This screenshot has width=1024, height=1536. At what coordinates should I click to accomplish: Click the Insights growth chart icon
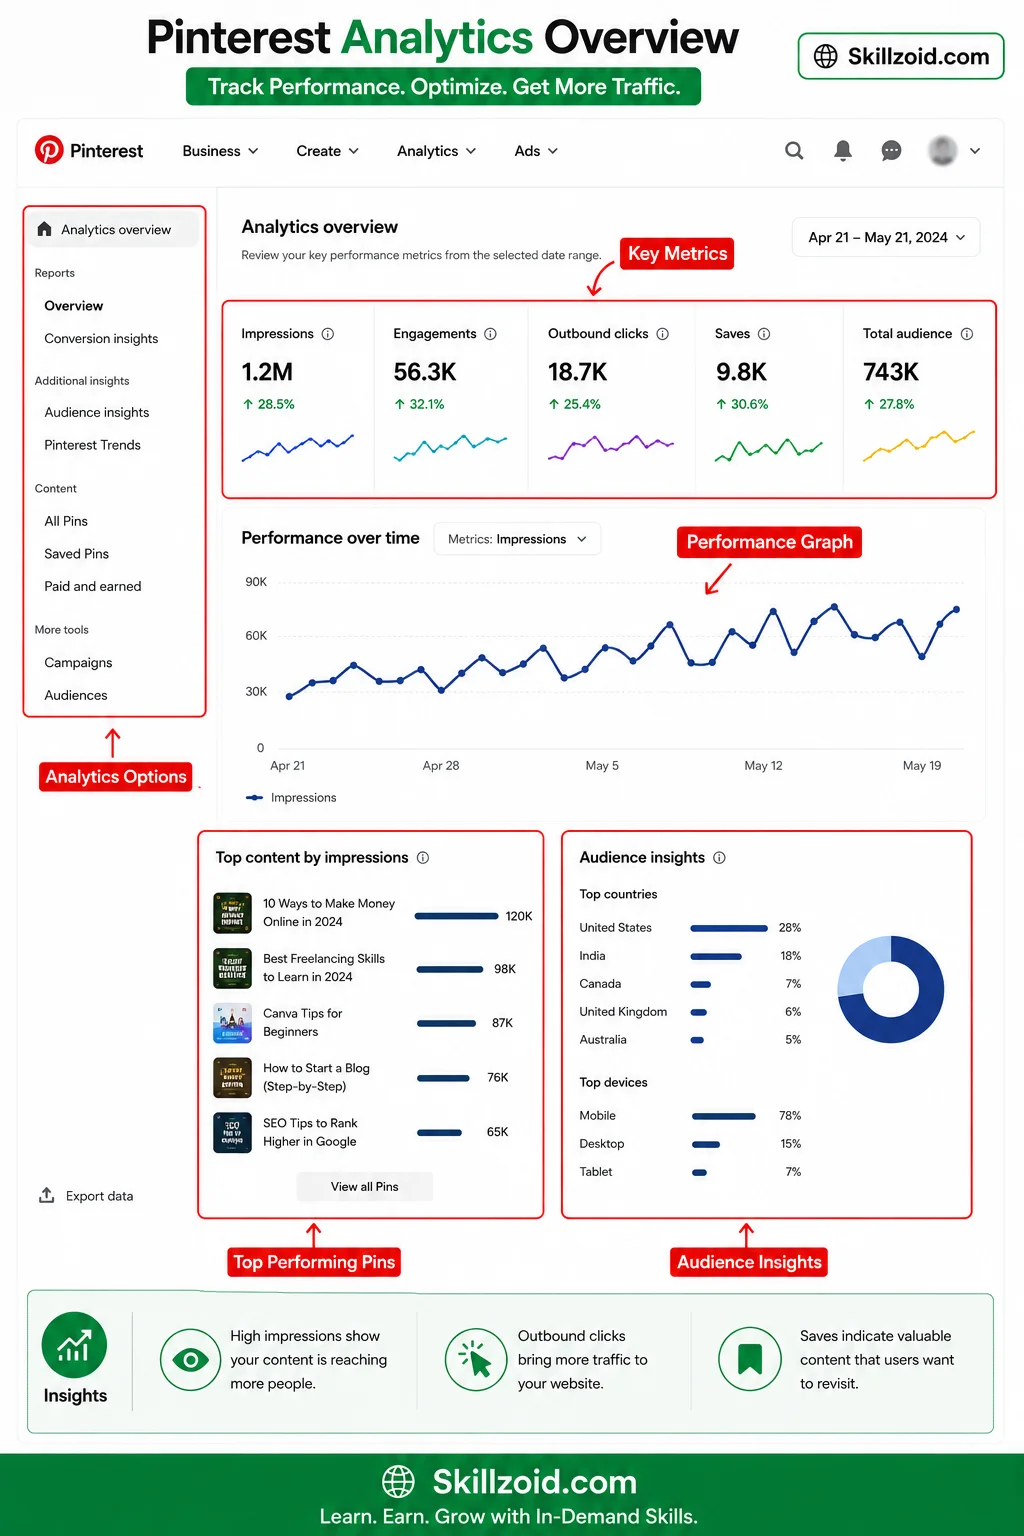pos(74,1345)
